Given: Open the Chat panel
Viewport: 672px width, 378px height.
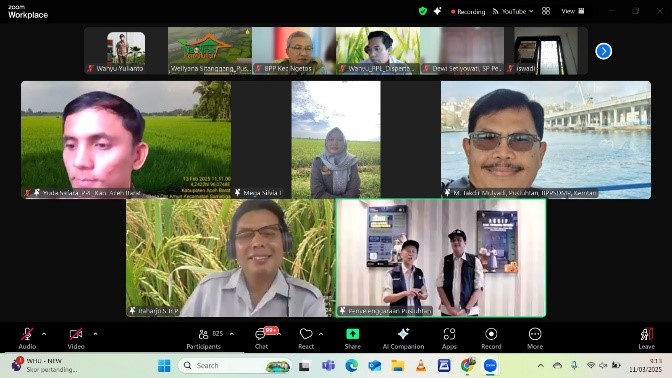Looking at the screenshot, I should coord(261,338).
